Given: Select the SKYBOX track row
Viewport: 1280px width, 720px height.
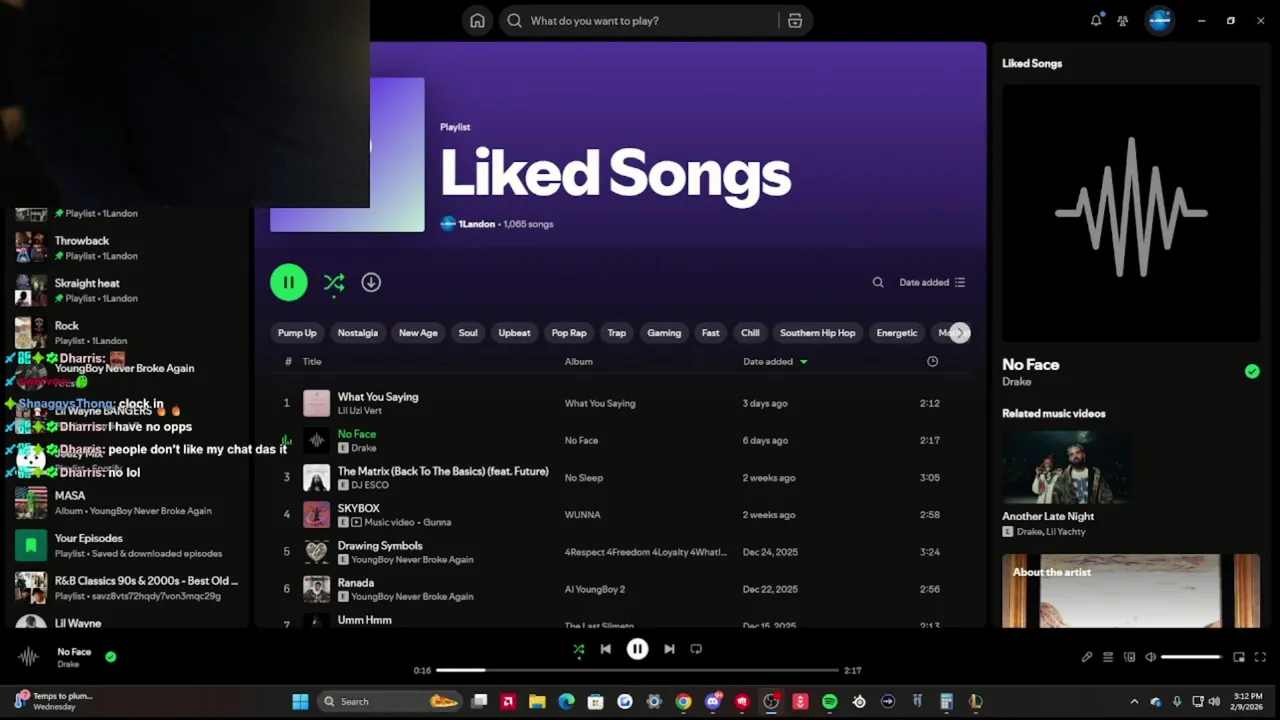Looking at the screenshot, I should point(621,515).
